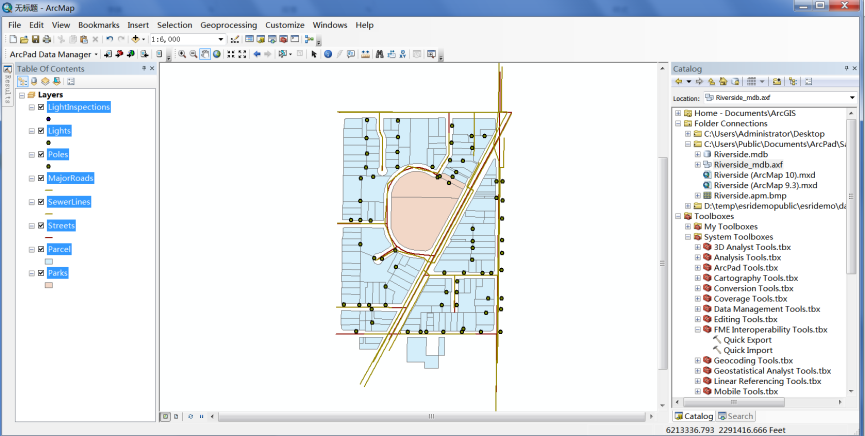Open the Bookmarks menu
The height and width of the screenshot is (436, 865).
[x=99, y=25]
